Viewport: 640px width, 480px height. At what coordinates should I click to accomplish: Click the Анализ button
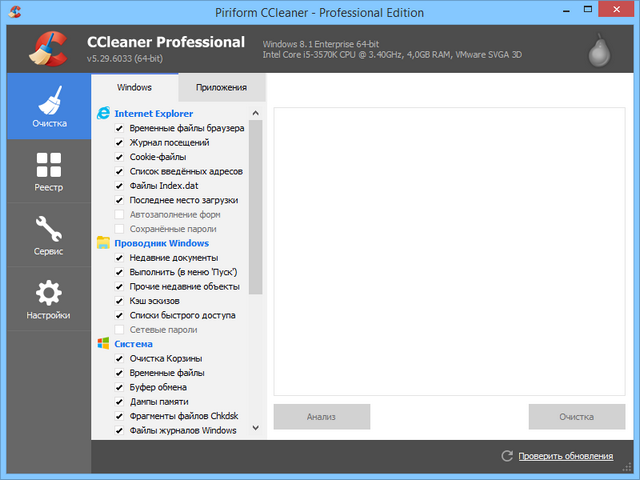coord(322,417)
